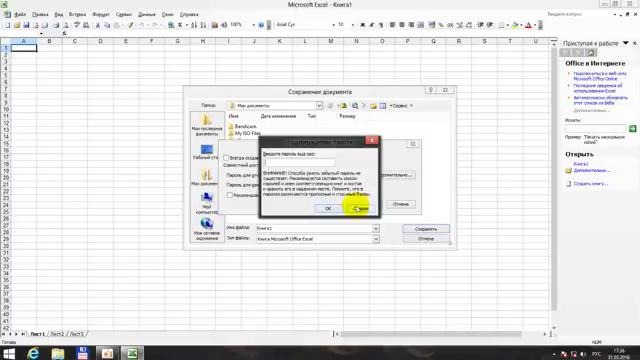Click the Font Color red A swatch
Screen dimensions: 640x360
pos(529,25)
